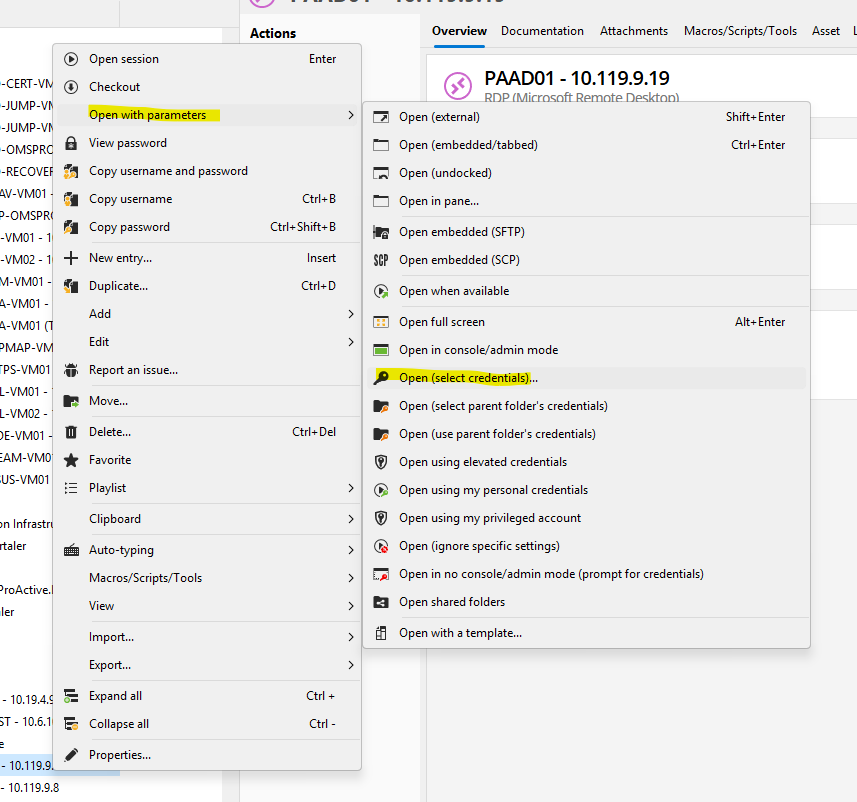
Task: Expand the Import submenu arrow
Action: (x=351, y=637)
